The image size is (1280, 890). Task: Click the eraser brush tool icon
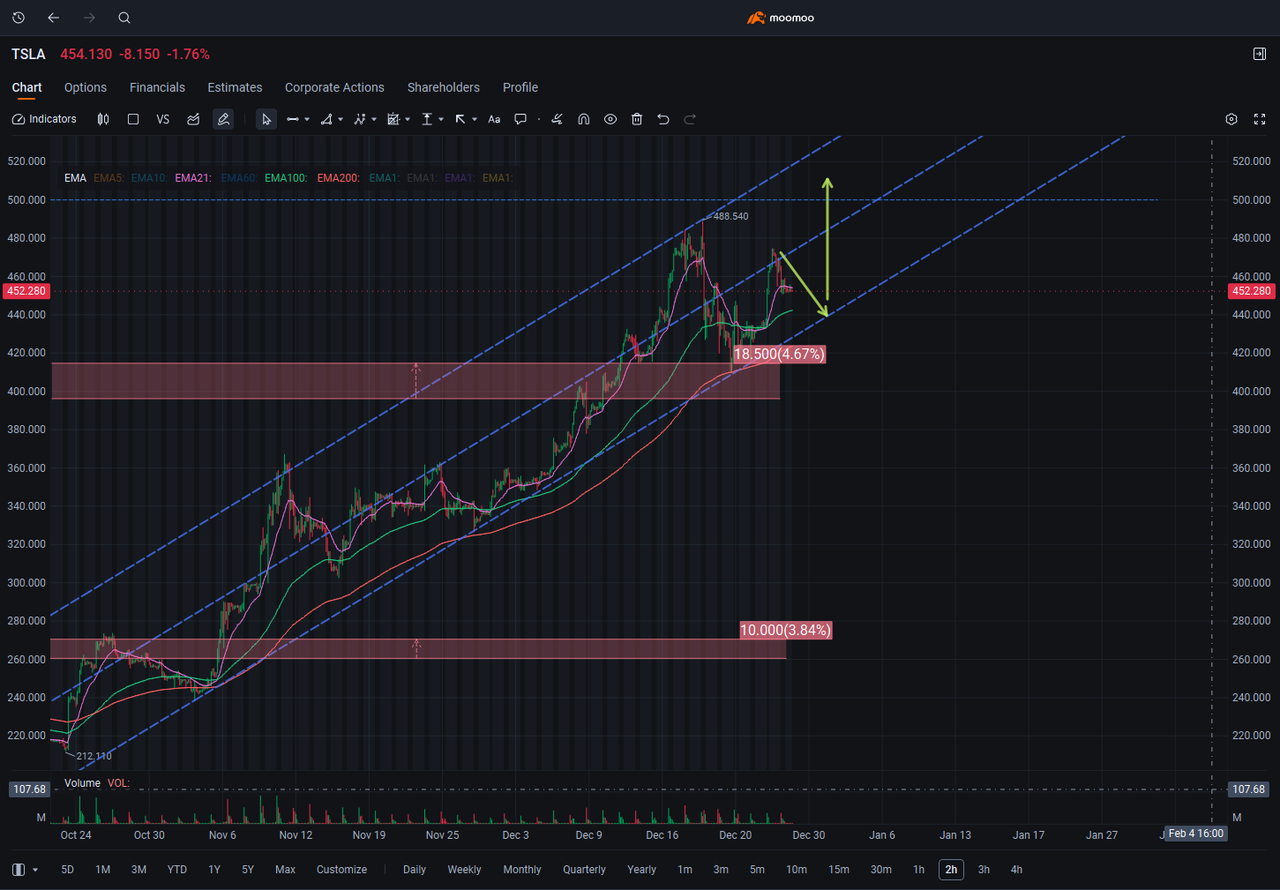tap(557, 119)
